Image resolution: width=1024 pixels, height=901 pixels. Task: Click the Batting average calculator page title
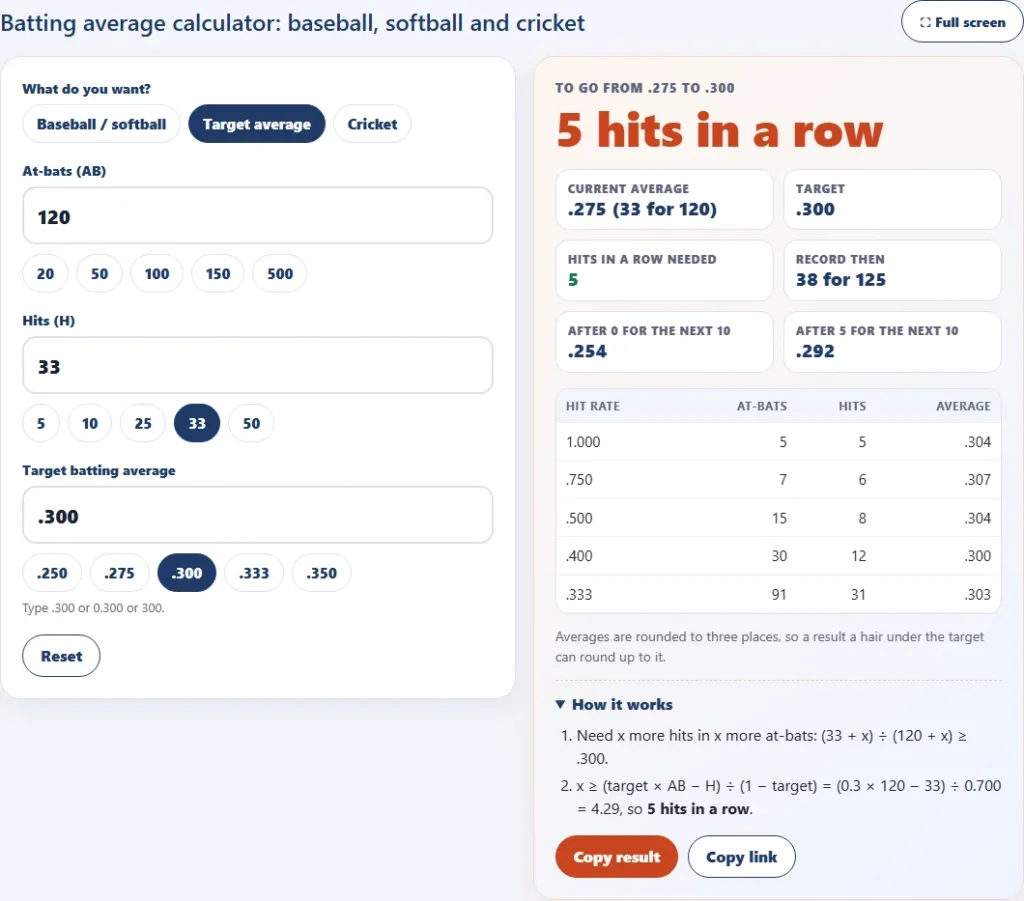coord(293,23)
